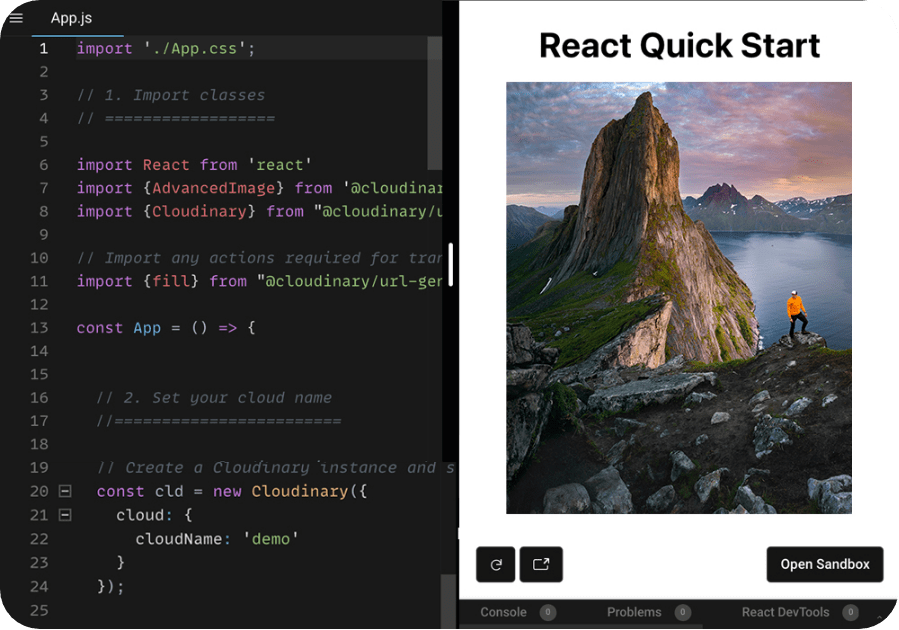Click the React DevTools count badge
This screenshot has width=899, height=630.
click(x=849, y=612)
